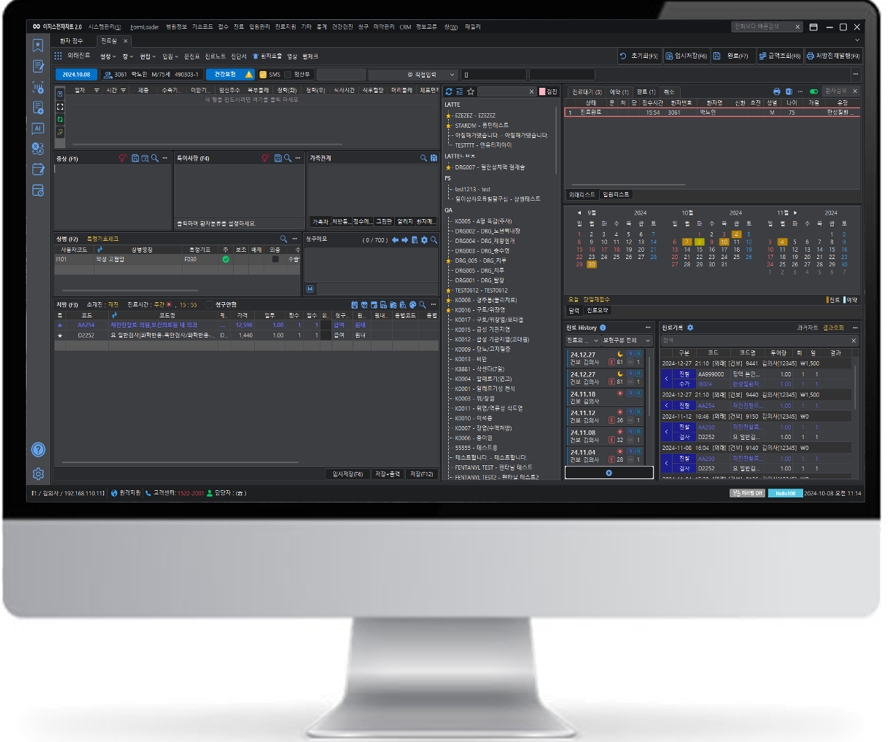
Task: Click the printer icon in waiting list panel
Action: point(775,91)
